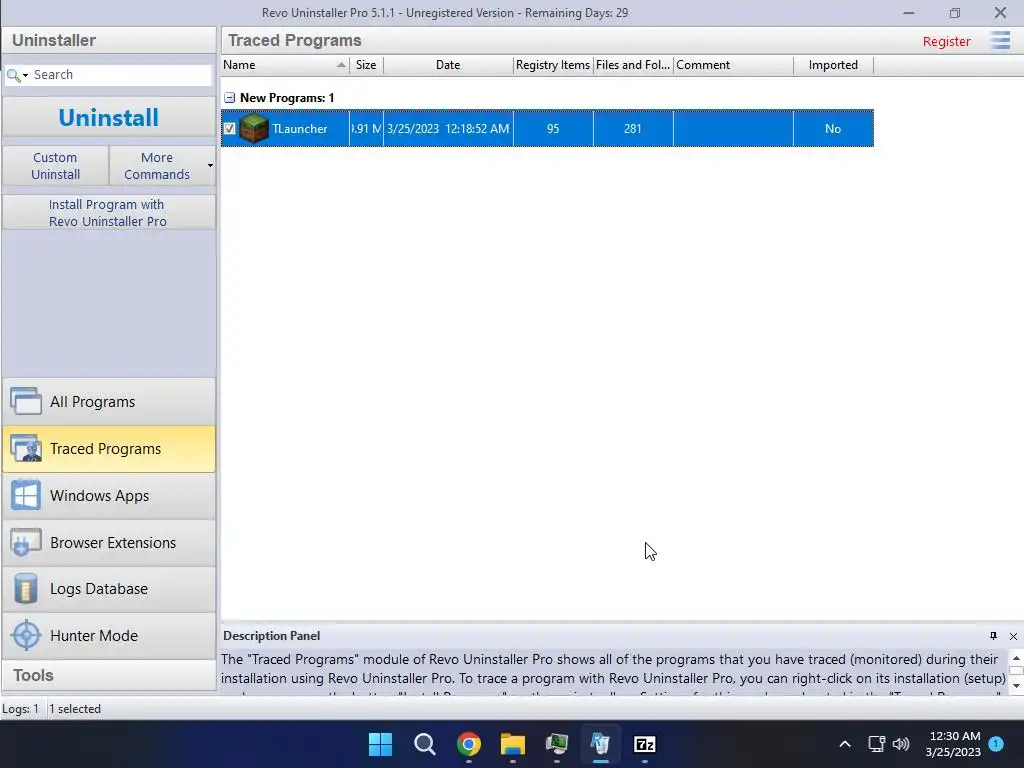
Task: Open Google Chrome from taskbar
Action: (x=469, y=744)
